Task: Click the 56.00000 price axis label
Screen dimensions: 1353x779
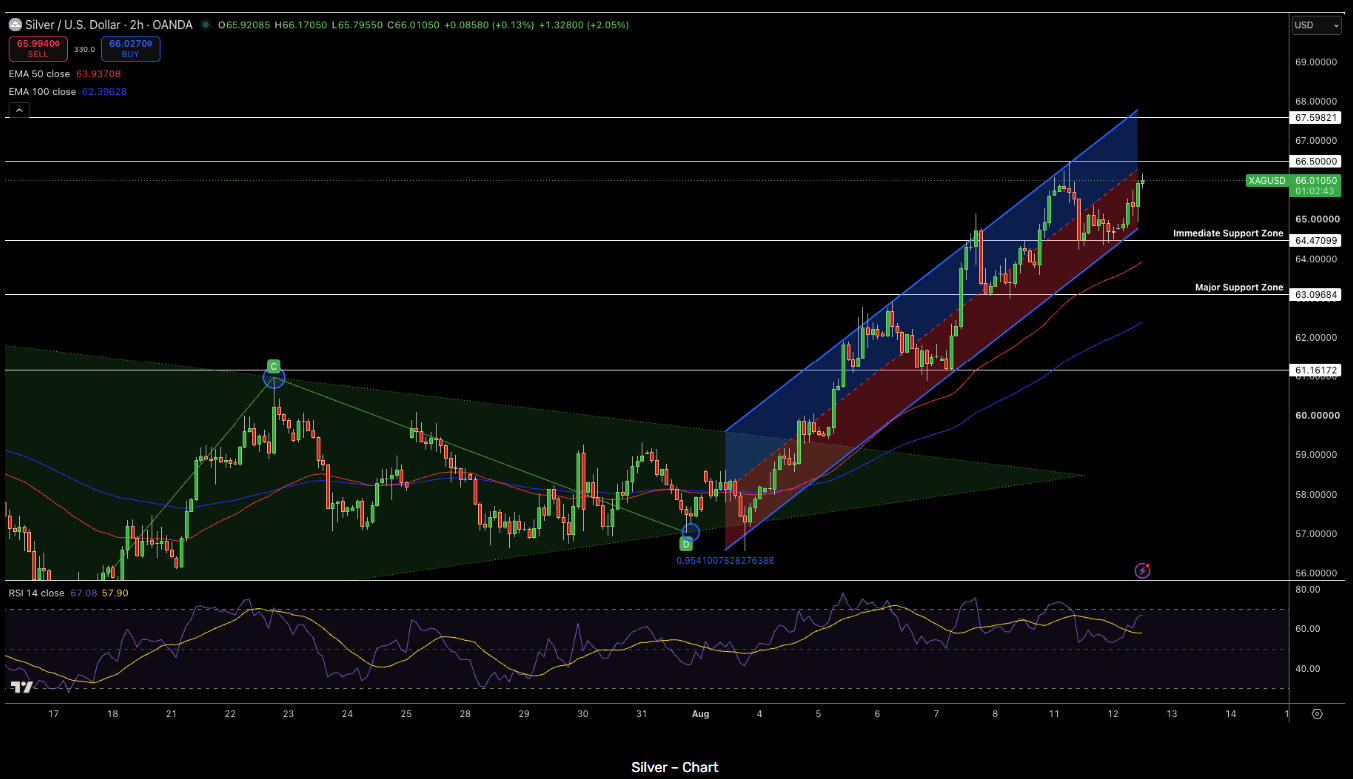Action: pos(1316,573)
